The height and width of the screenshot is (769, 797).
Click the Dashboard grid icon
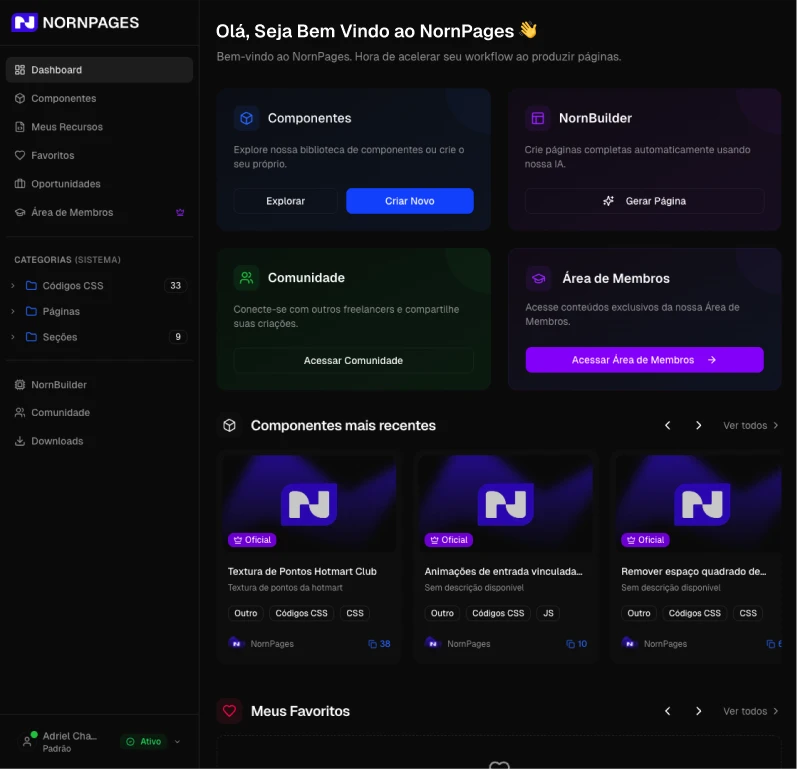(20, 70)
